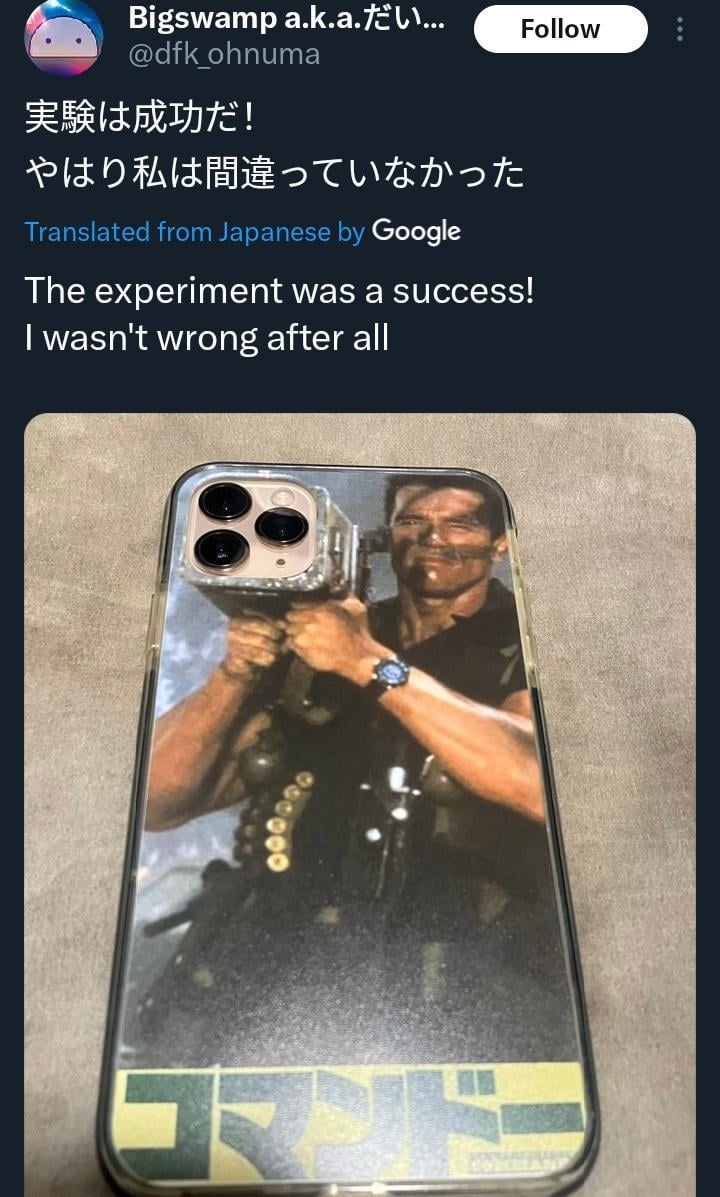Open the Bigswamp profile avatar
The width and height of the screenshot is (720, 1197).
[x=64, y=38]
